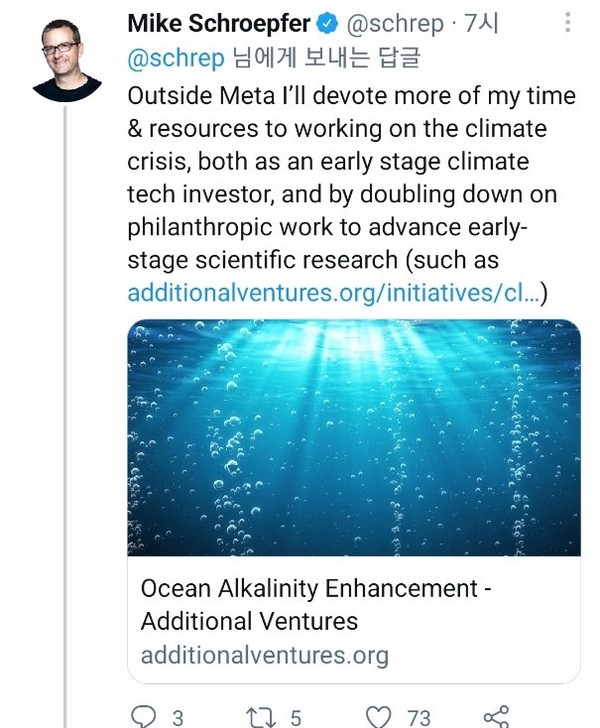Open Mike Schroepfer's profile avatar
The image size is (600, 728).
pyautogui.click(x=65, y=57)
